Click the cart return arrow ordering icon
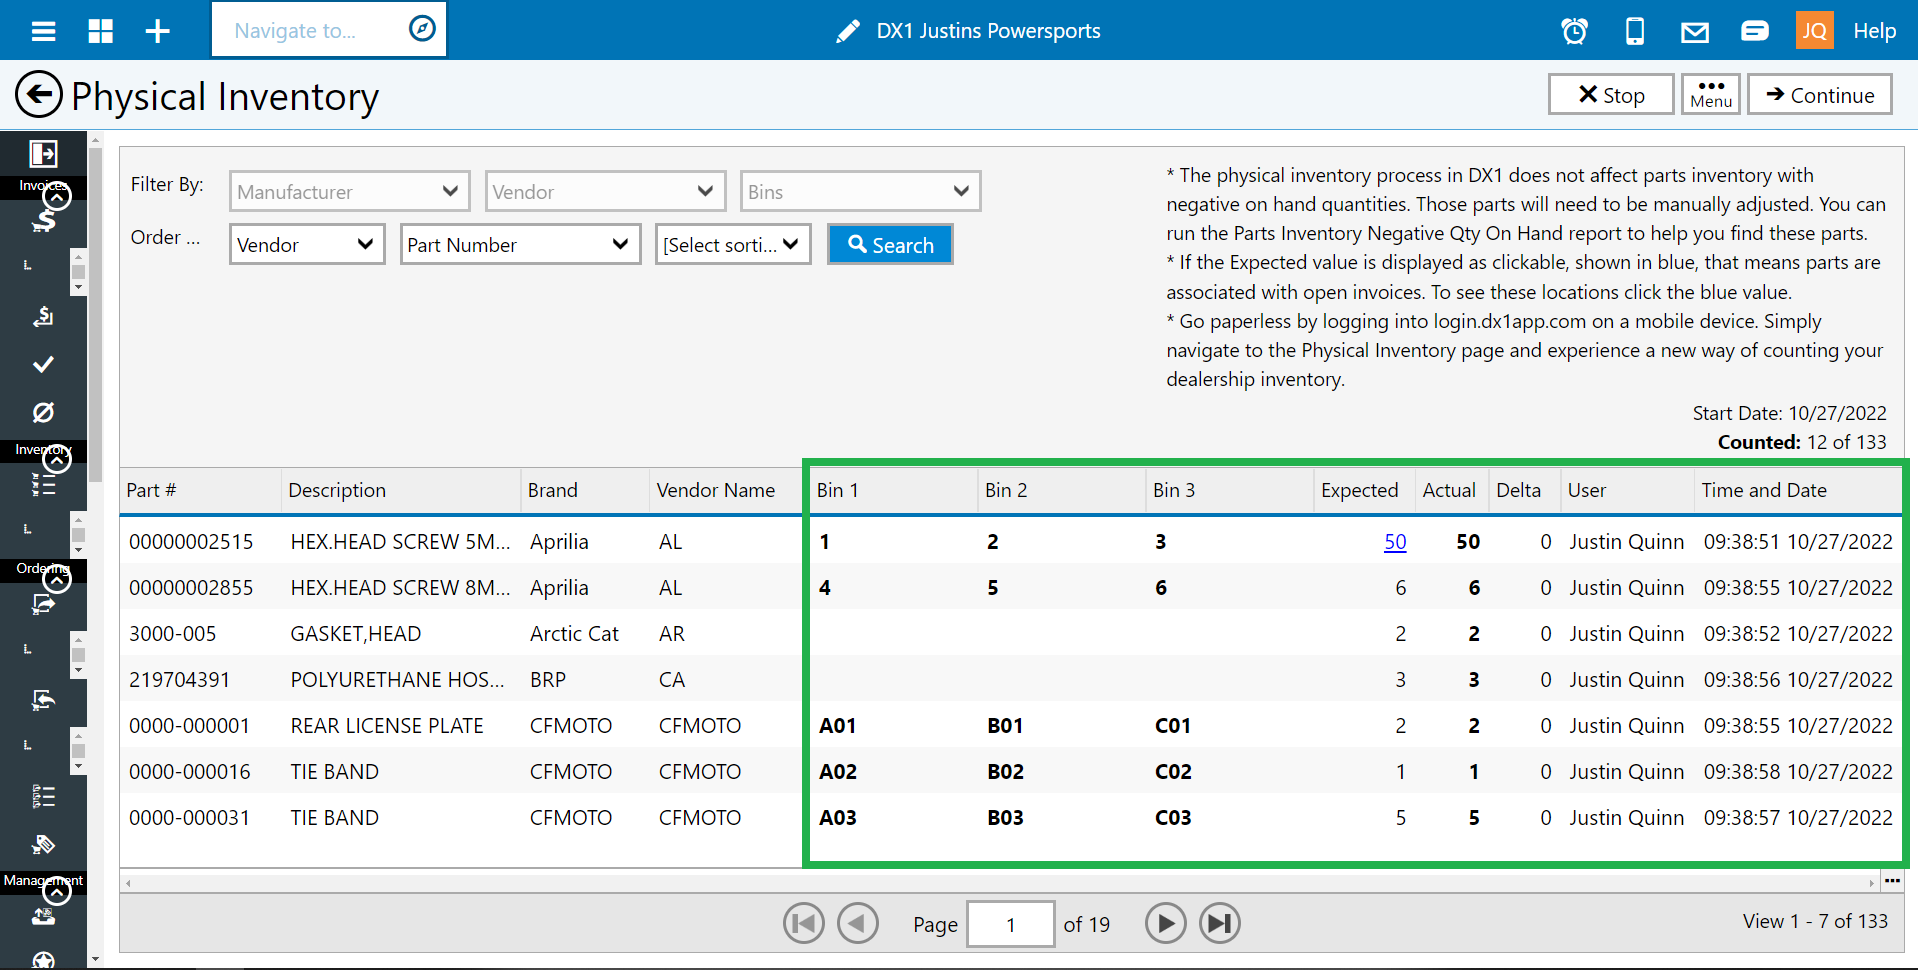This screenshot has width=1918, height=970. coord(43,699)
